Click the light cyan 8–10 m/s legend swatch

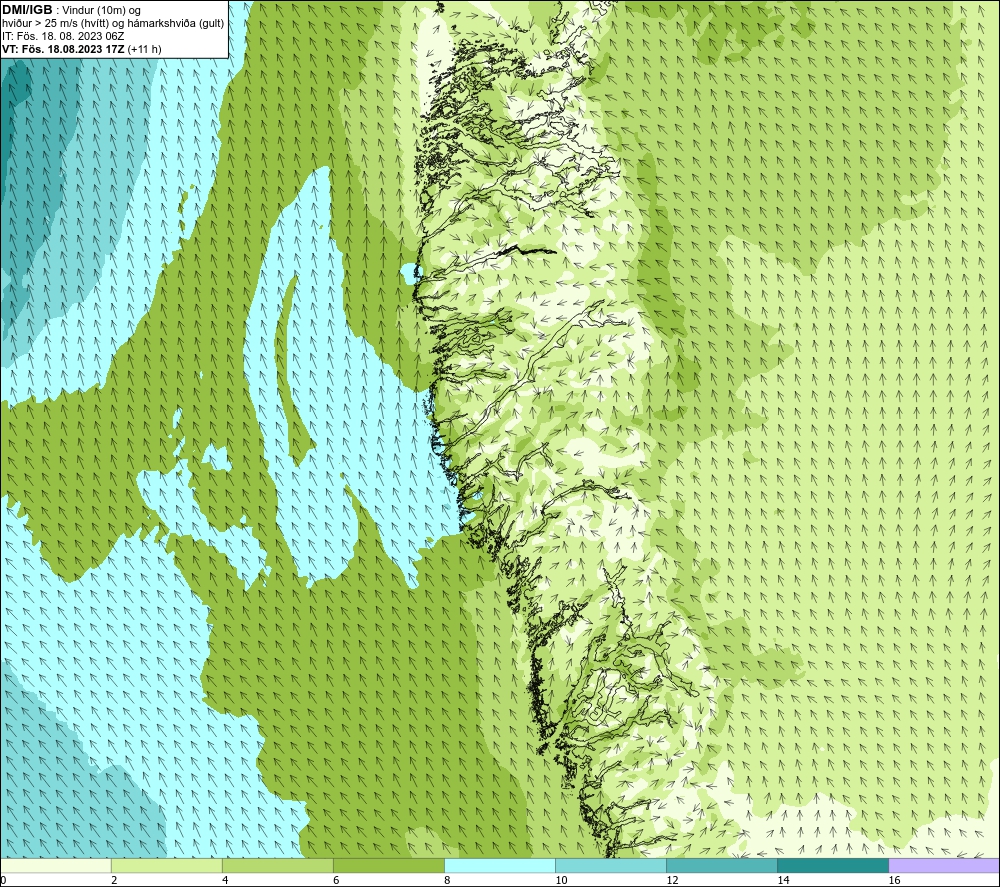tap(500, 866)
